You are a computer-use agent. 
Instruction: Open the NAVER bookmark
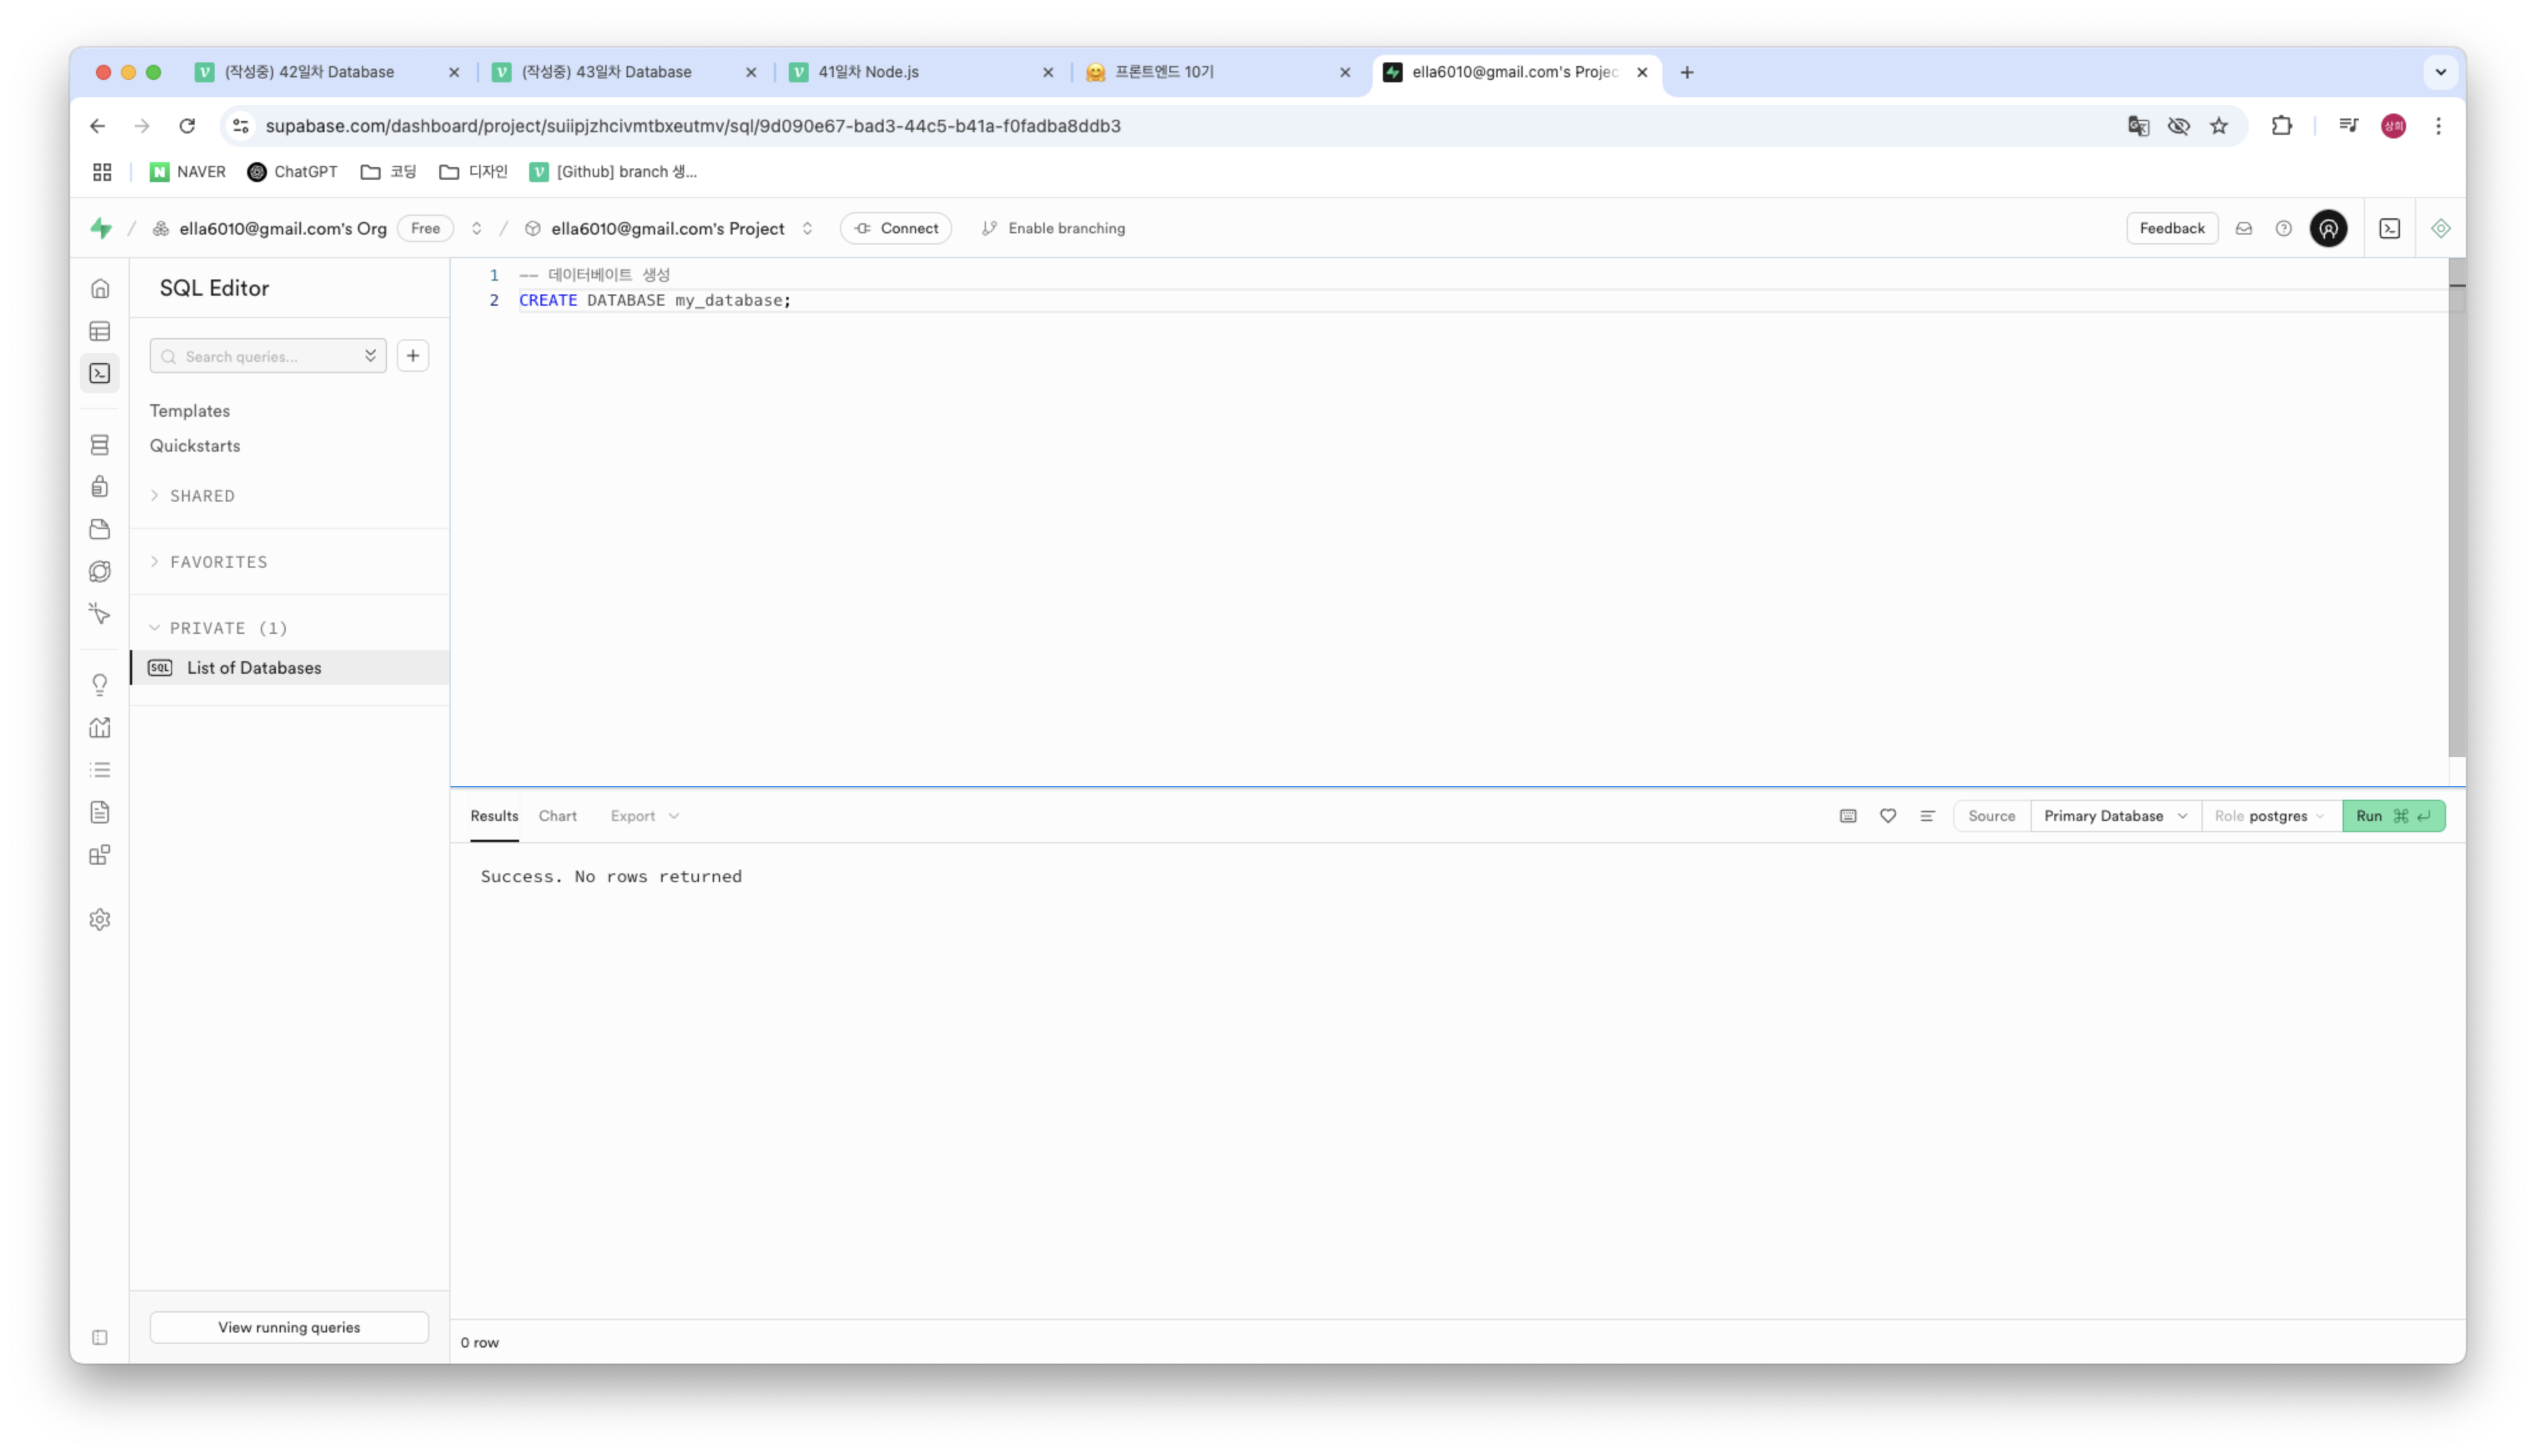click(188, 172)
